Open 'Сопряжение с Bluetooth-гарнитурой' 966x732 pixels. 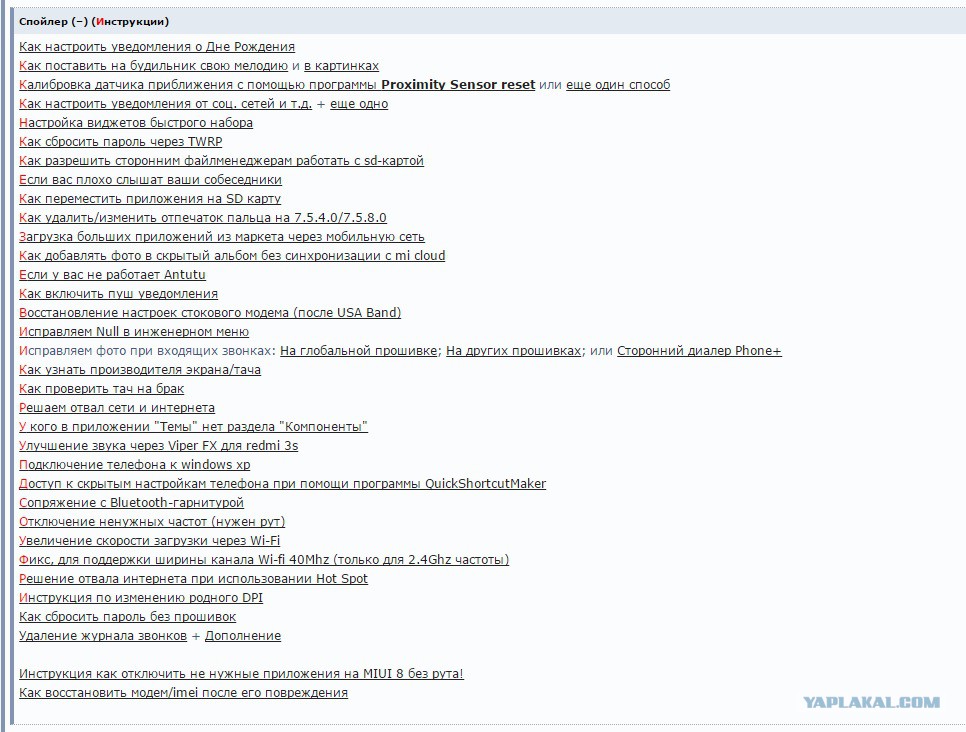click(x=131, y=503)
